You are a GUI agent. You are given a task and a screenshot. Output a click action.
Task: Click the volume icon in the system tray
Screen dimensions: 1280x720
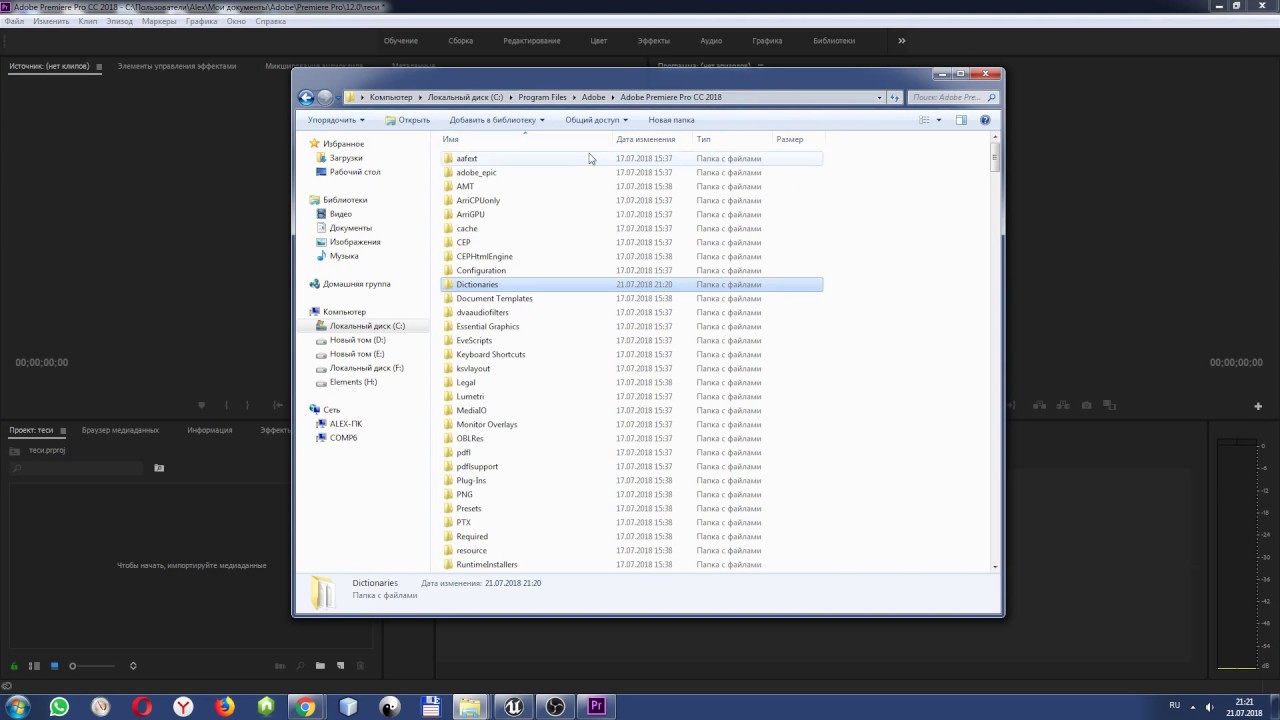coord(1209,706)
